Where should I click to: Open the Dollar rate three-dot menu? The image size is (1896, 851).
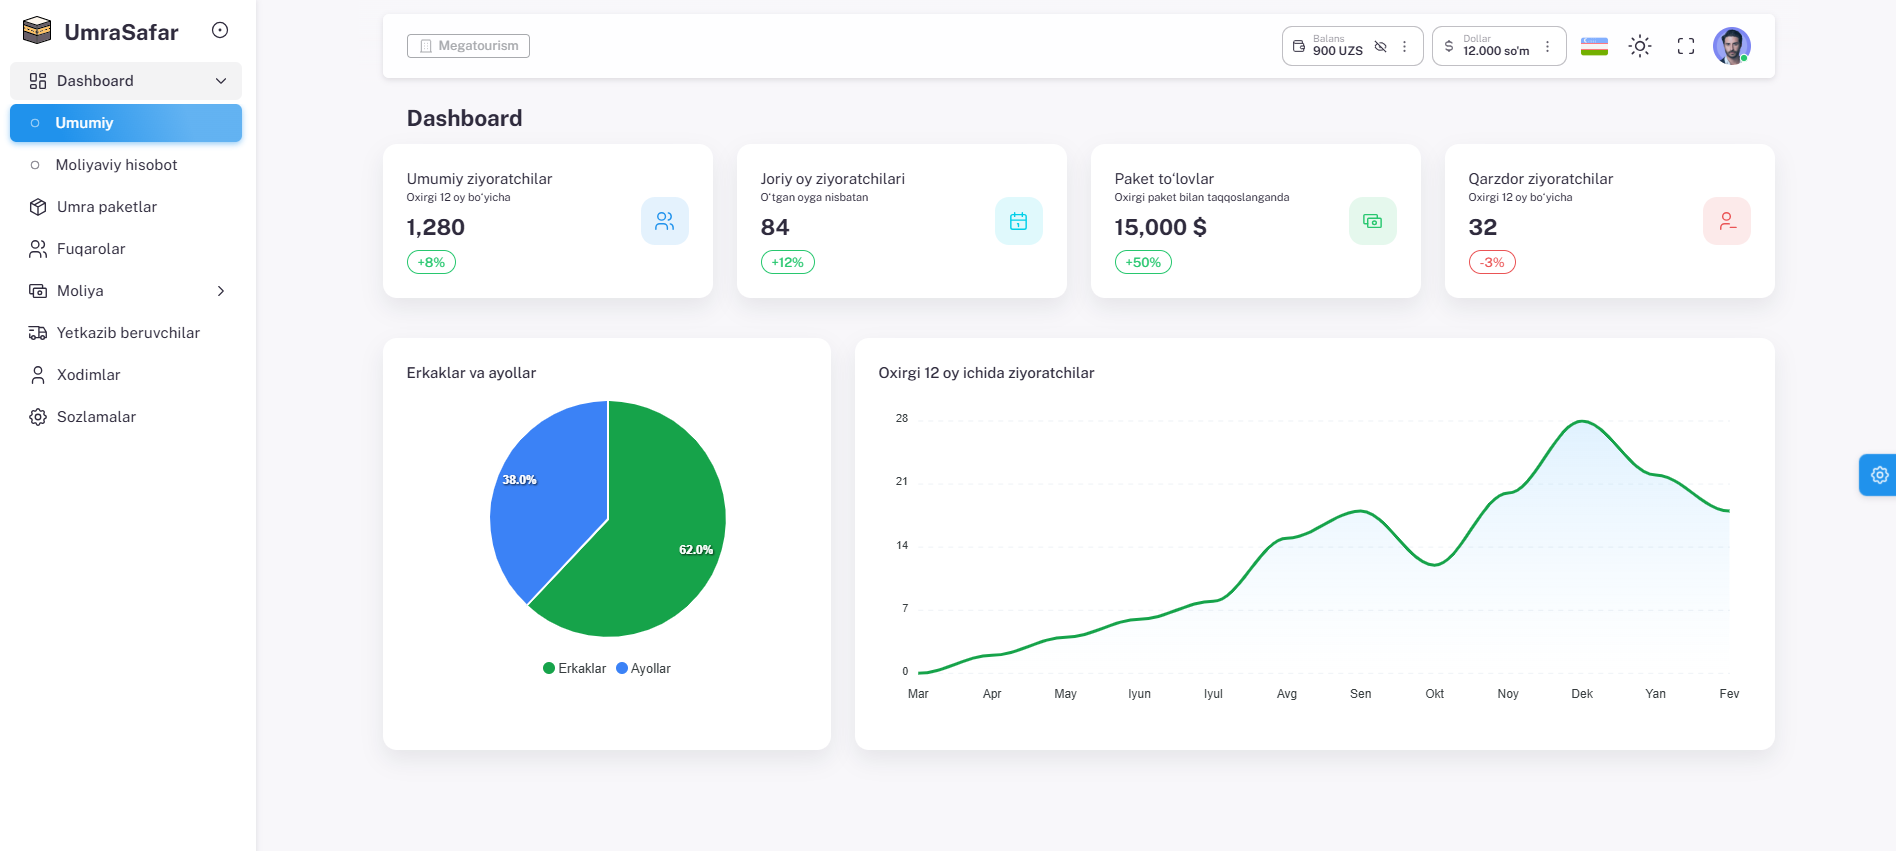click(1547, 46)
